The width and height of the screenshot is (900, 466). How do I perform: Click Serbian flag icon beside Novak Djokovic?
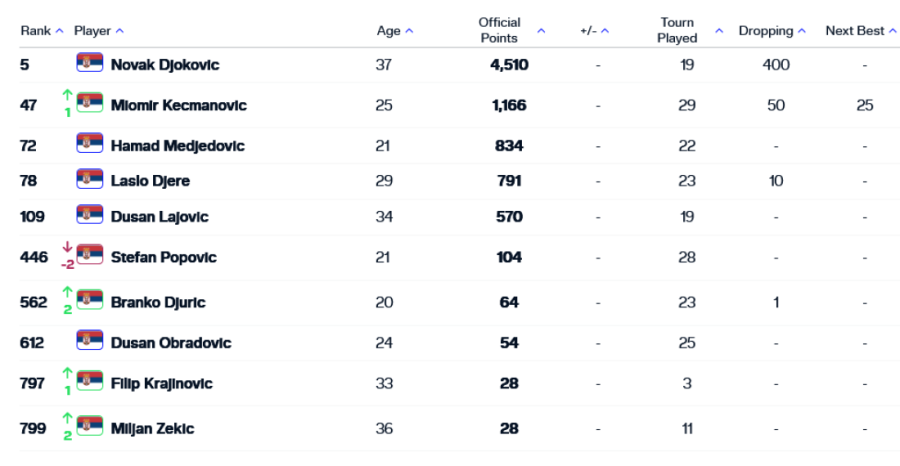90,64
